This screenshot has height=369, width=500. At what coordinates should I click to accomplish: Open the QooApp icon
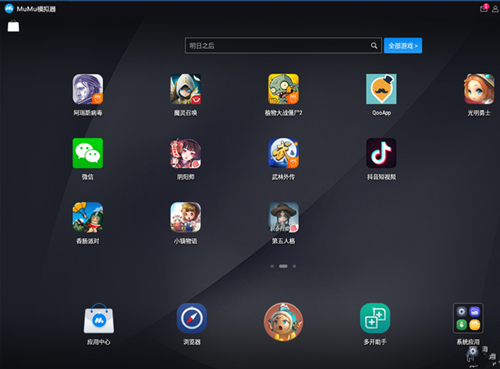click(381, 89)
